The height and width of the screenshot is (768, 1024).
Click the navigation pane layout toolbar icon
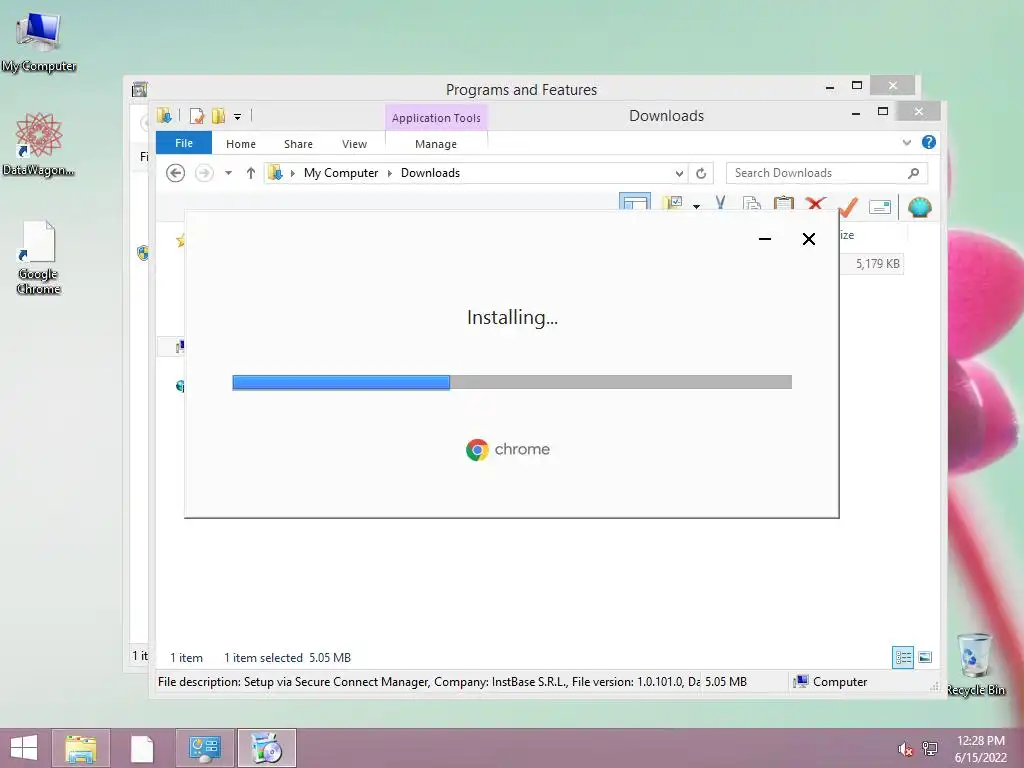[x=635, y=201]
